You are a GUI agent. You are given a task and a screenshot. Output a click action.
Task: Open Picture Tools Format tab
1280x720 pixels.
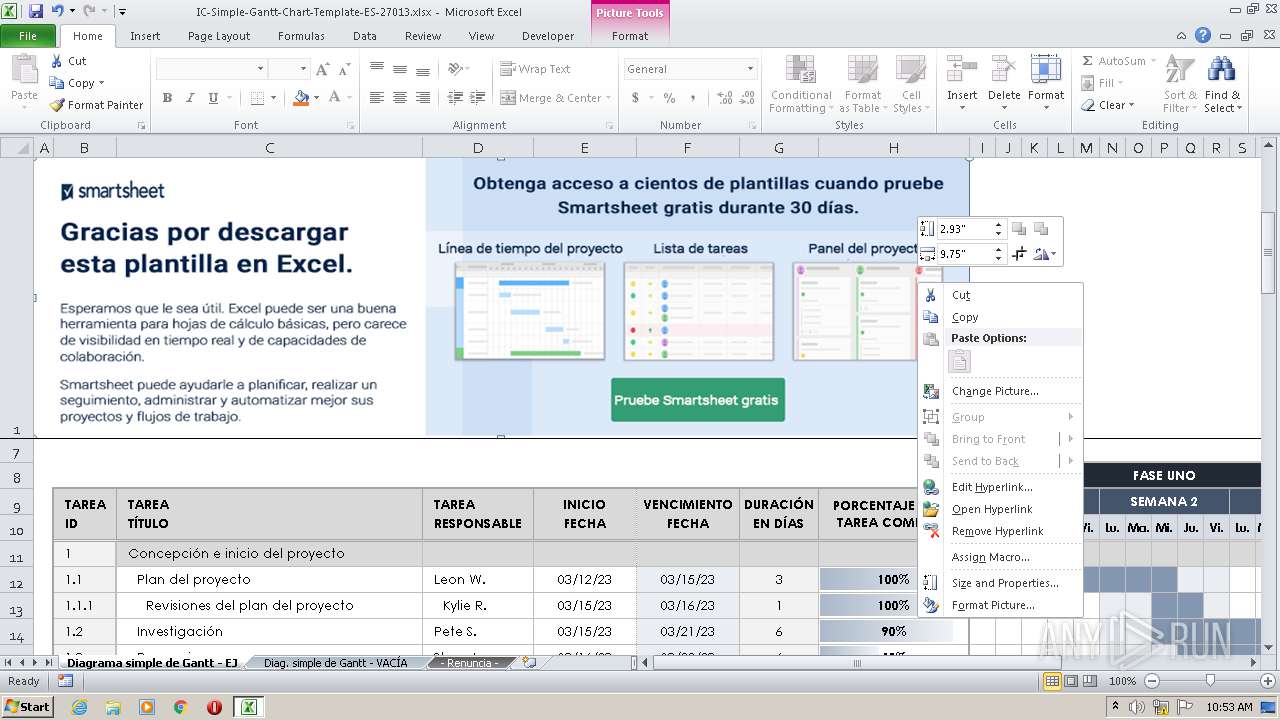(x=629, y=36)
